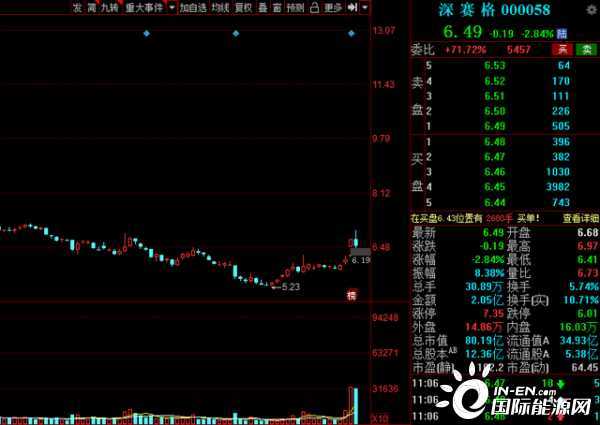Expand the 更多 more options
This screenshot has width=600, height=425.
click(333, 7)
